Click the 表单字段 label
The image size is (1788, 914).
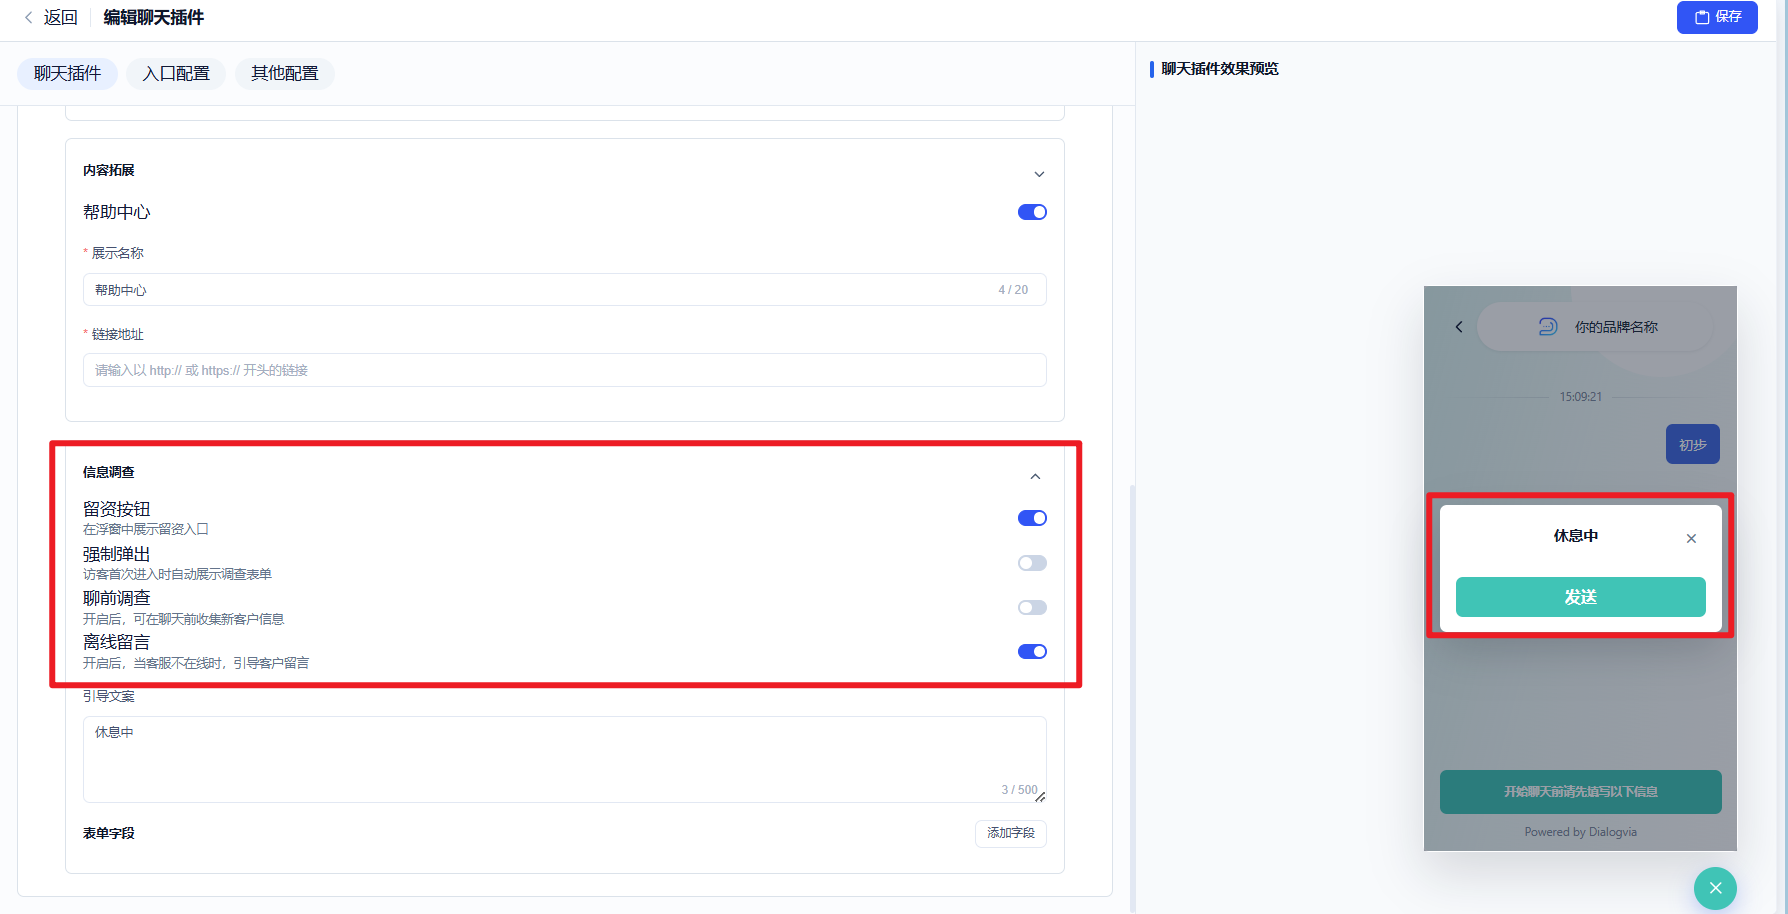coord(109,833)
